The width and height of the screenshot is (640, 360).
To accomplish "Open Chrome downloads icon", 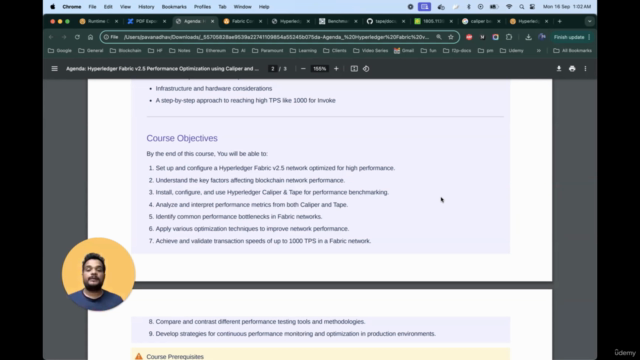I will 528,37.
